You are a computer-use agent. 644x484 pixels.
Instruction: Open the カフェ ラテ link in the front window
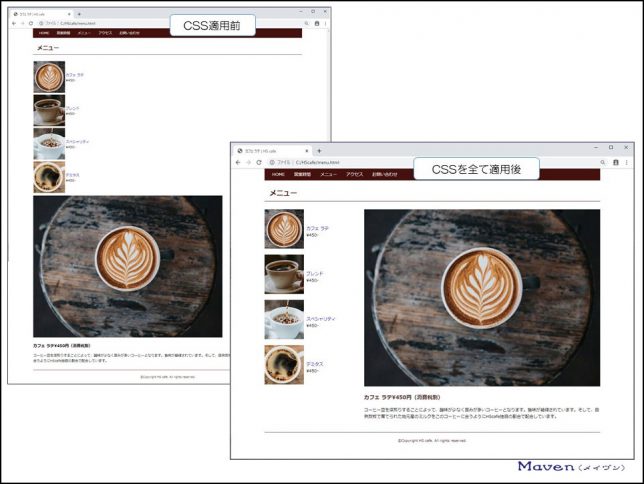pos(317,228)
